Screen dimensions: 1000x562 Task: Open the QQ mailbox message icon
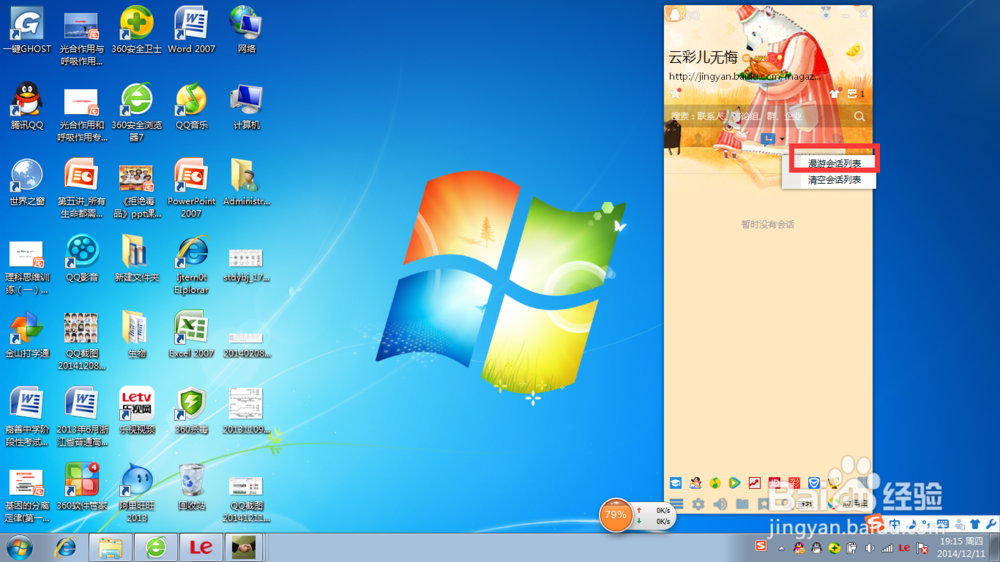[x=851, y=94]
